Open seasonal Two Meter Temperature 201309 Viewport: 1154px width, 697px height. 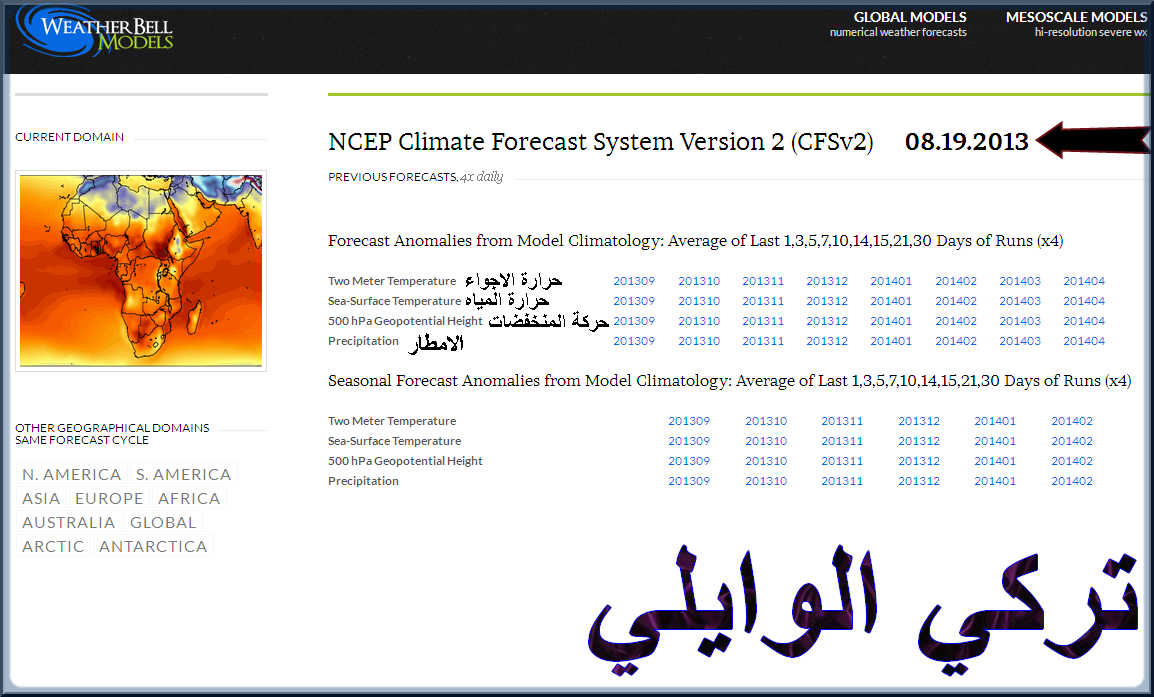point(689,421)
